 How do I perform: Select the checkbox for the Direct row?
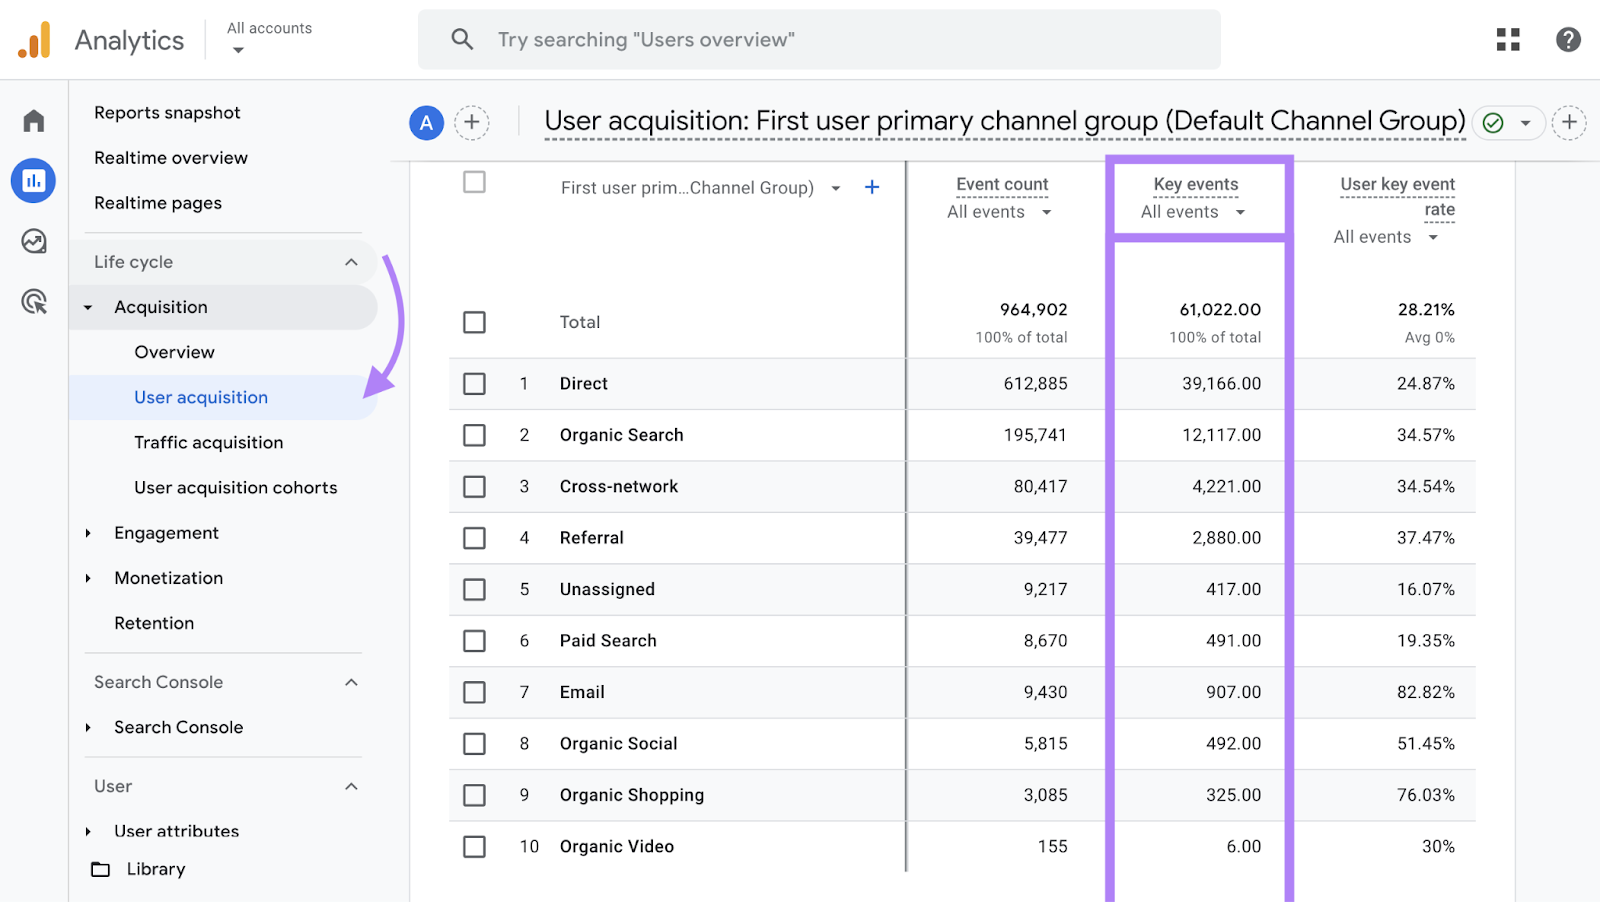474,383
